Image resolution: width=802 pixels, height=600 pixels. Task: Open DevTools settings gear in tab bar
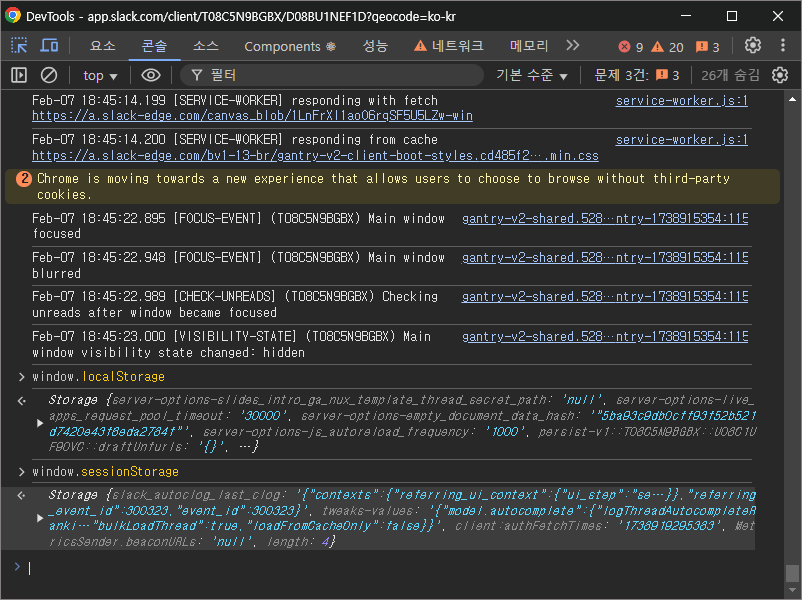[x=752, y=46]
